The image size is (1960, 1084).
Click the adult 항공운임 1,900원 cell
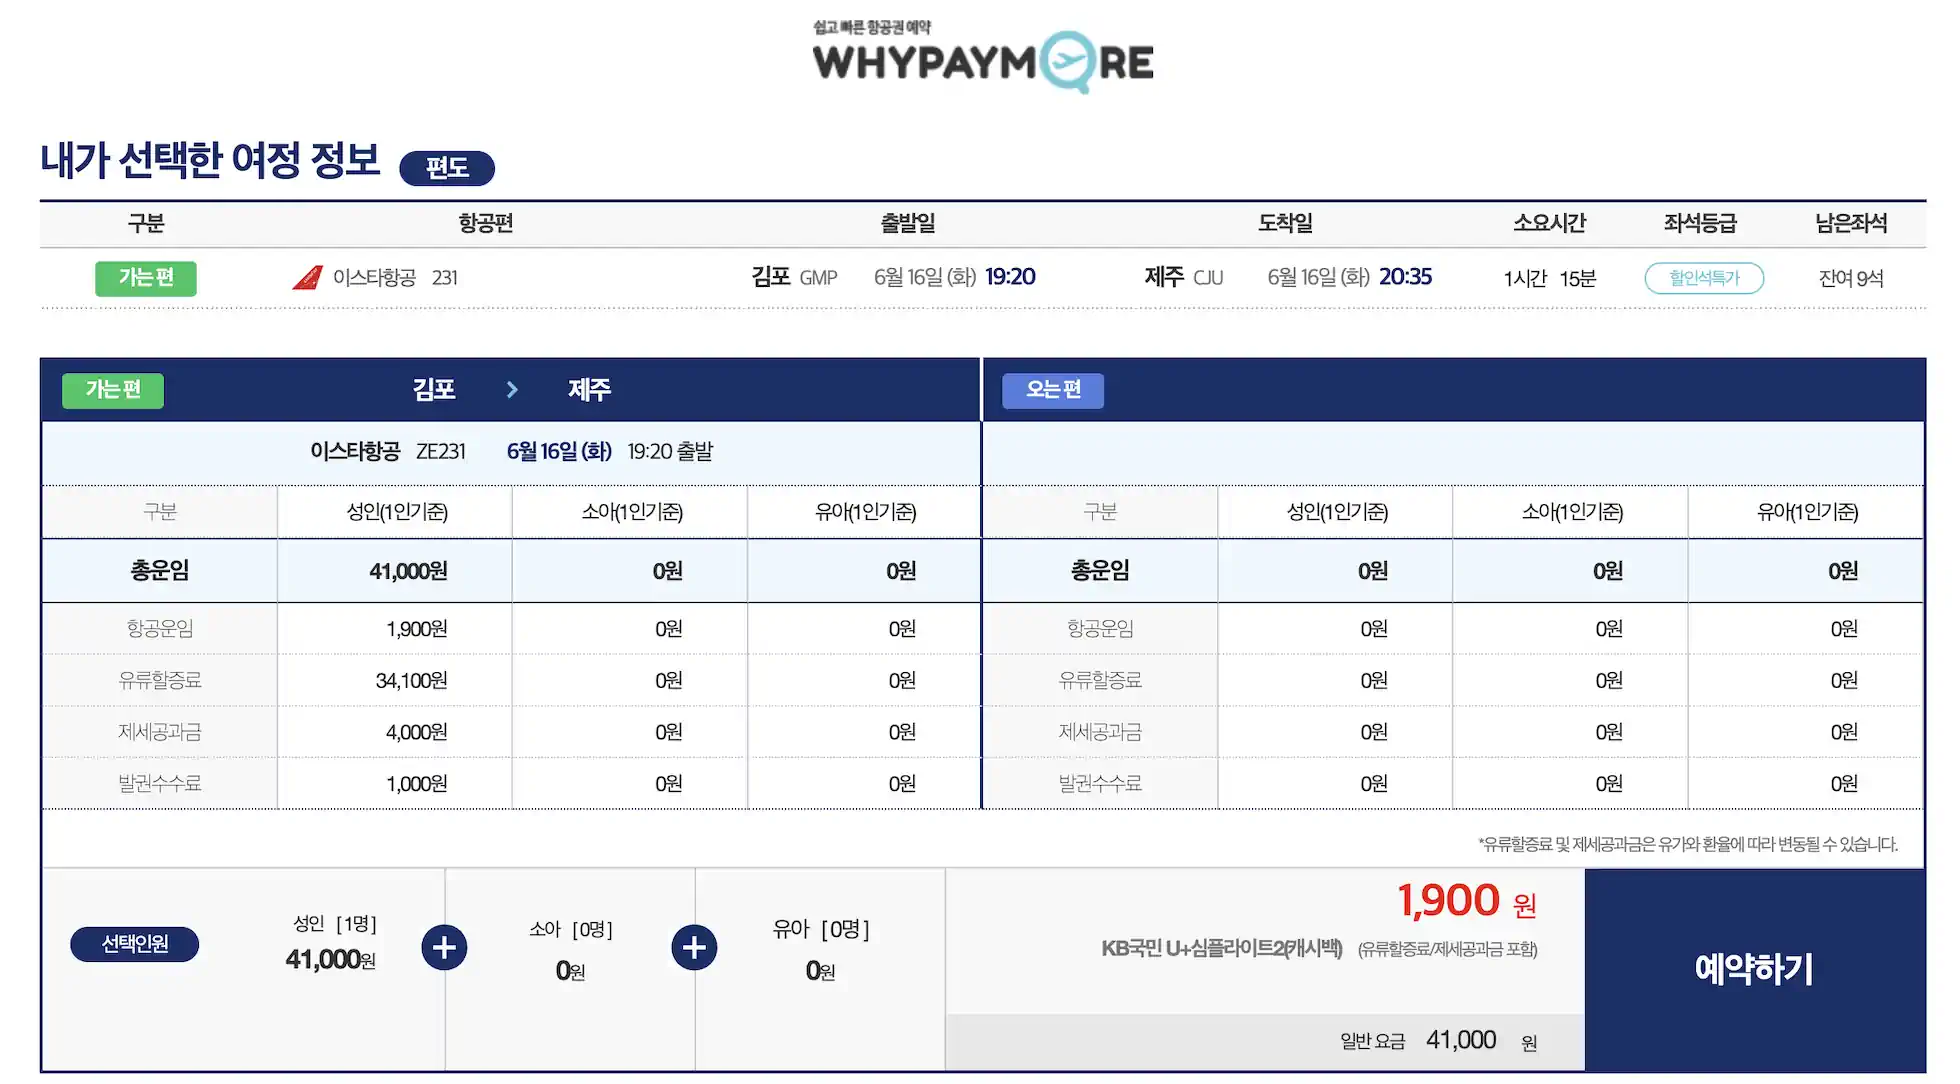394,629
